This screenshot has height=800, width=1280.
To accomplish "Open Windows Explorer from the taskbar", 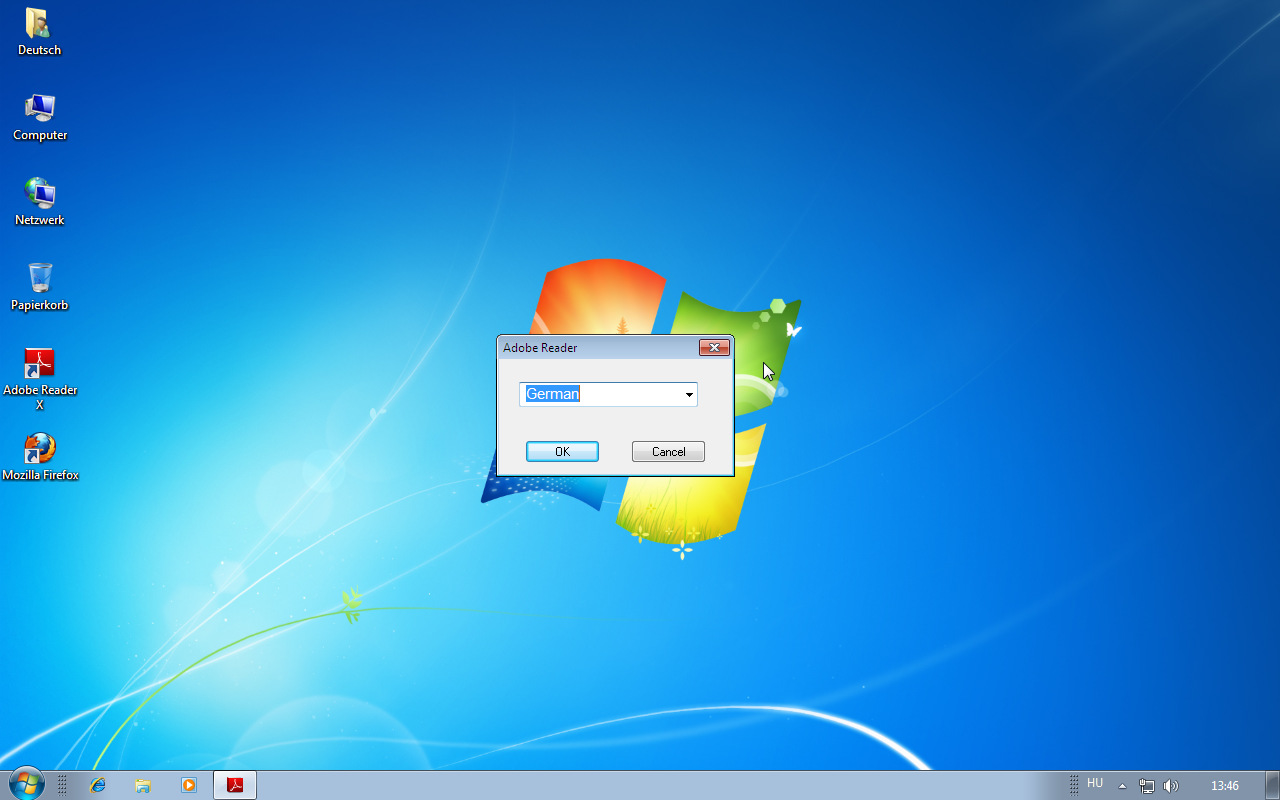I will tap(143, 785).
